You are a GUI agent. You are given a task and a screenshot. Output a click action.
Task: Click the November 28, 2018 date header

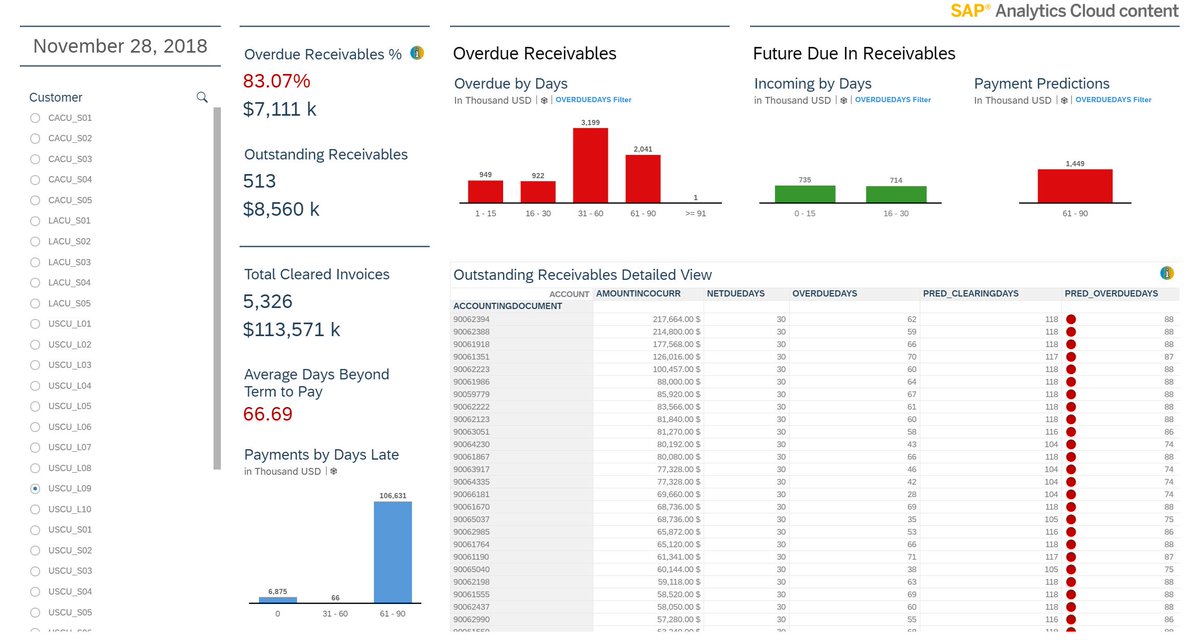[120, 46]
